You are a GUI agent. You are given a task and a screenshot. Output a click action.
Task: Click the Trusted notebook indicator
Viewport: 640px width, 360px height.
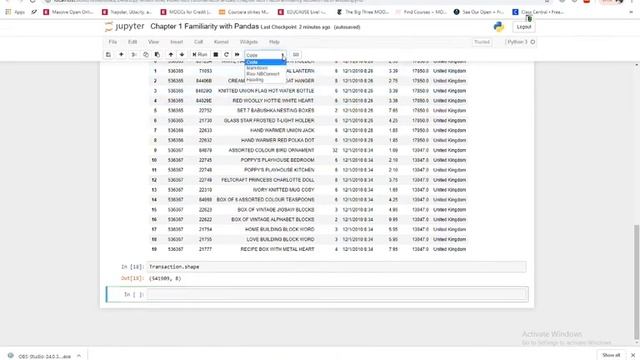click(482, 42)
